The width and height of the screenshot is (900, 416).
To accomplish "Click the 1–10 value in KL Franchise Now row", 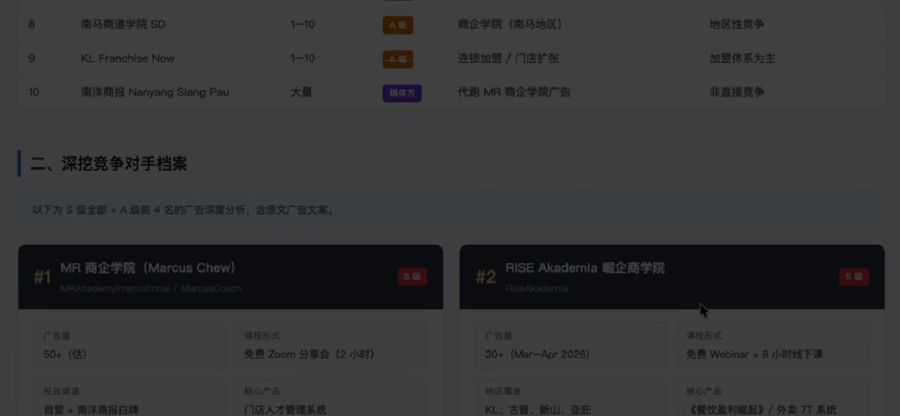I will click(302, 59).
